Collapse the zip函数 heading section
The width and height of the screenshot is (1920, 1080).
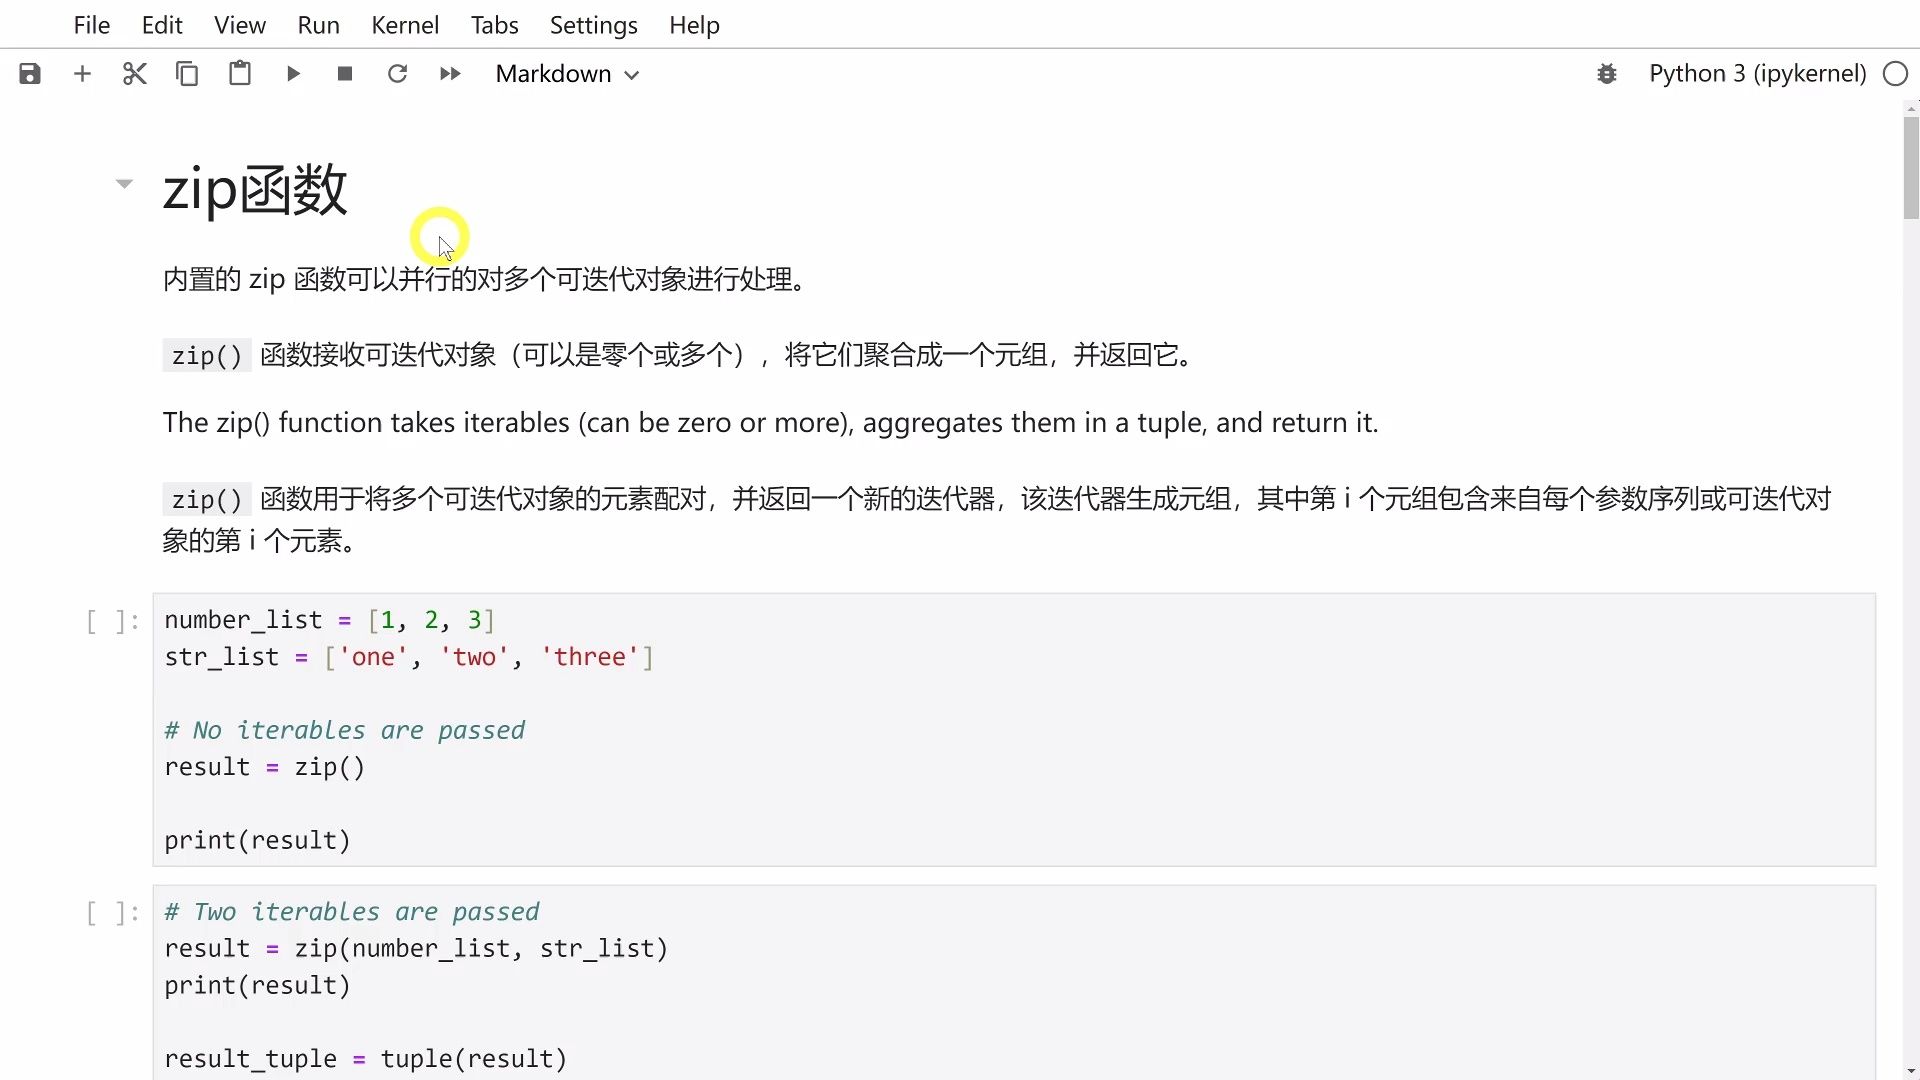pos(124,183)
